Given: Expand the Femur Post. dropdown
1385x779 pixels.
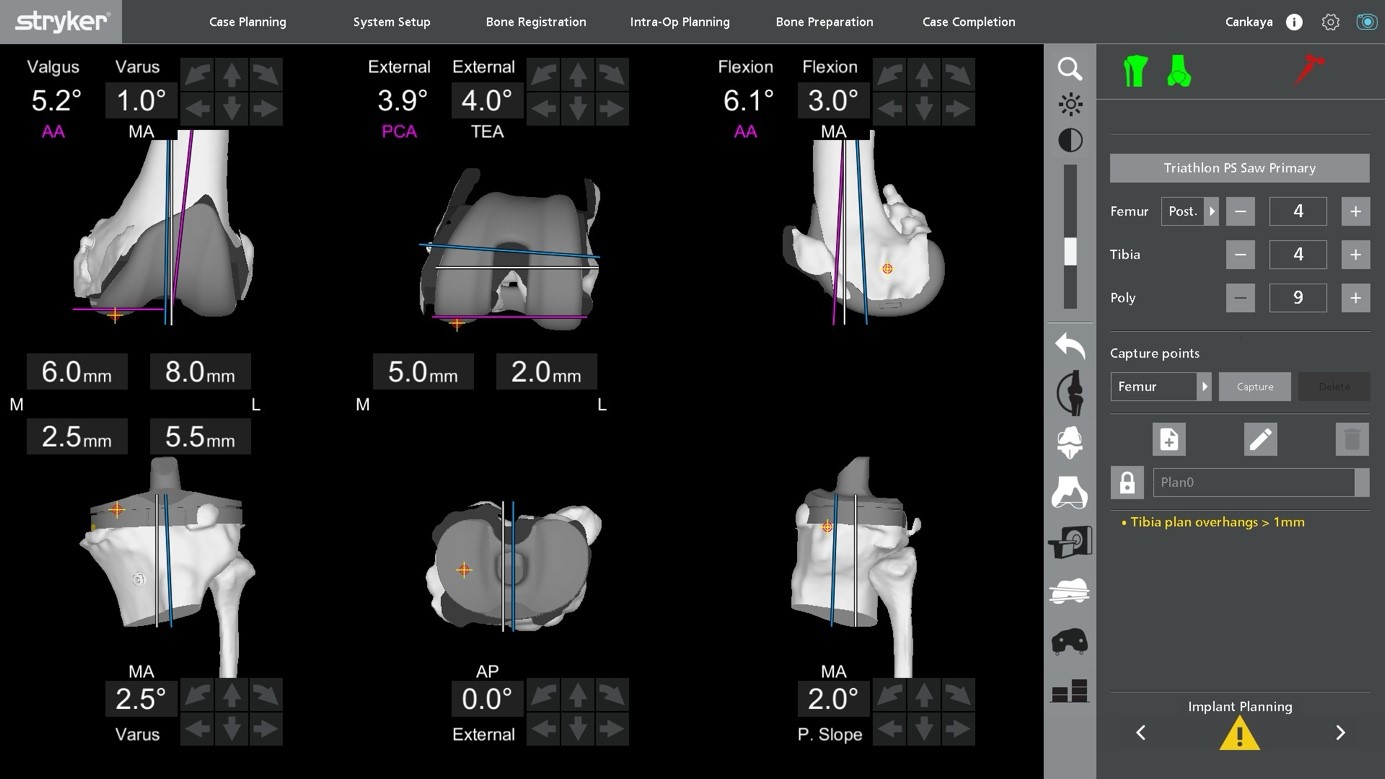Looking at the screenshot, I should [1210, 211].
